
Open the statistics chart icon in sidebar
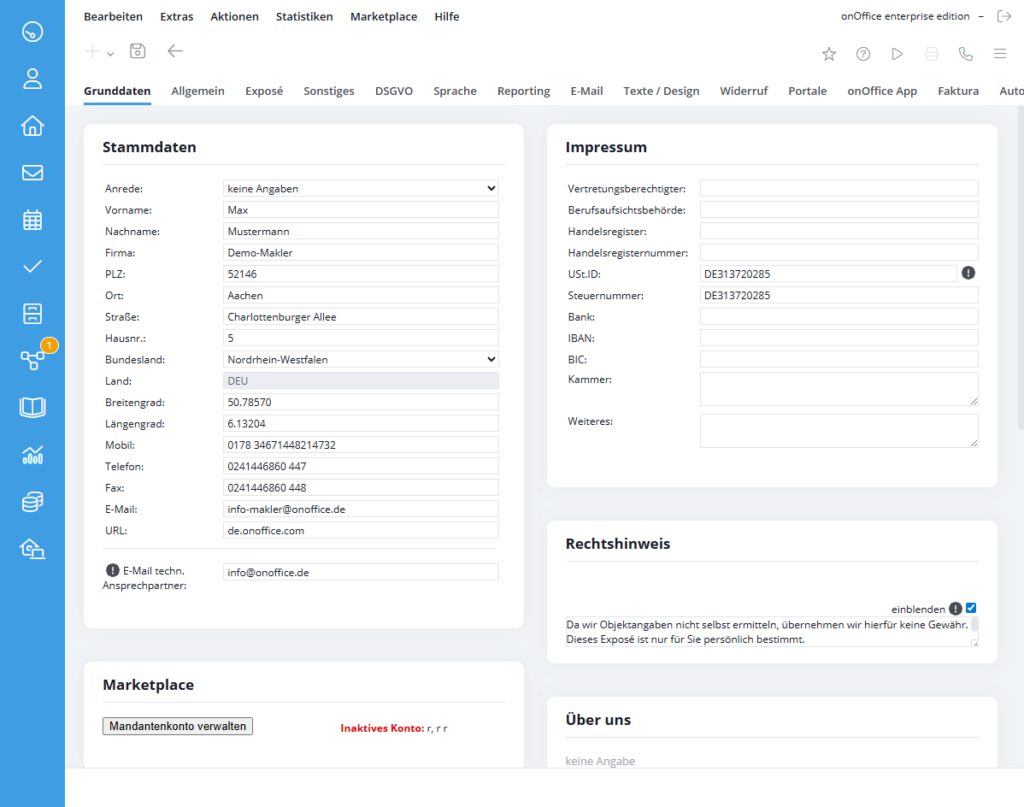point(32,455)
